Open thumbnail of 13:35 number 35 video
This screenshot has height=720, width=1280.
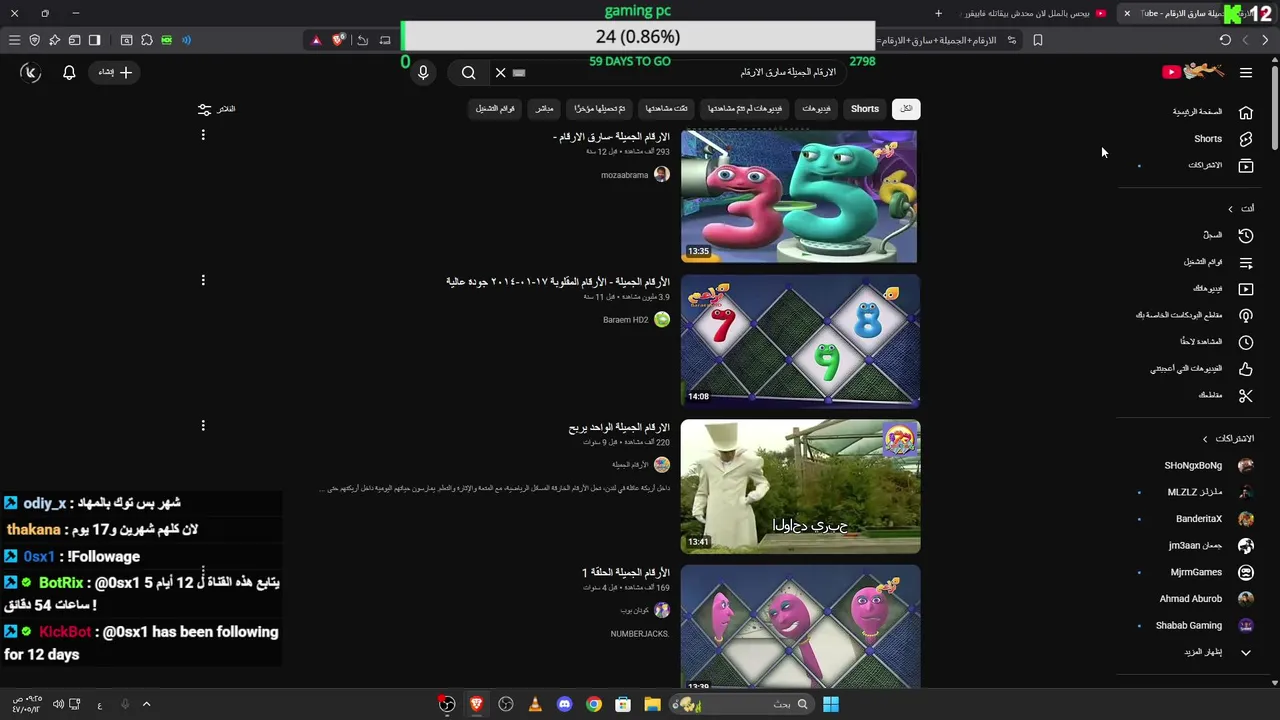click(799, 196)
